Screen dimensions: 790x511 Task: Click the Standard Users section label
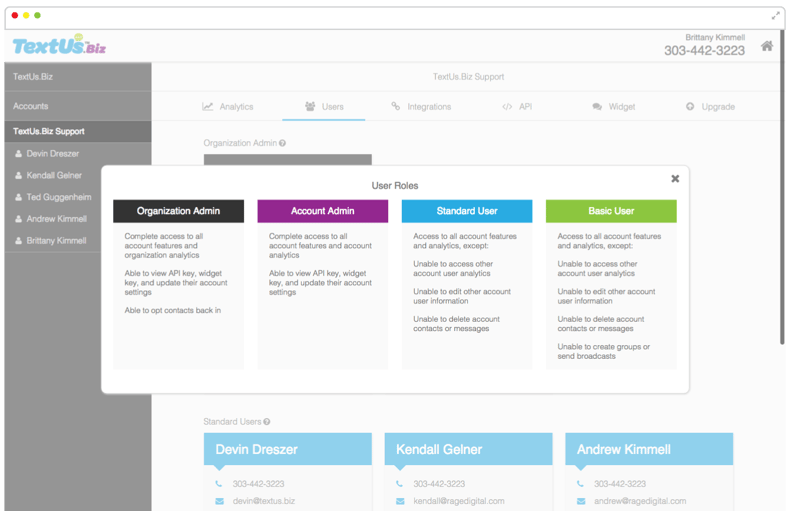(232, 422)
